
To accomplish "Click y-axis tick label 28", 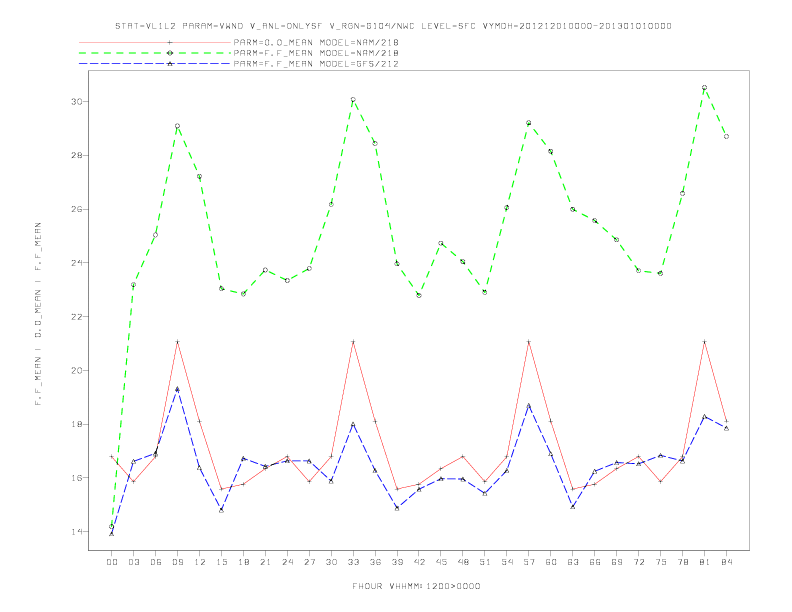I will (x=77, y=156).
